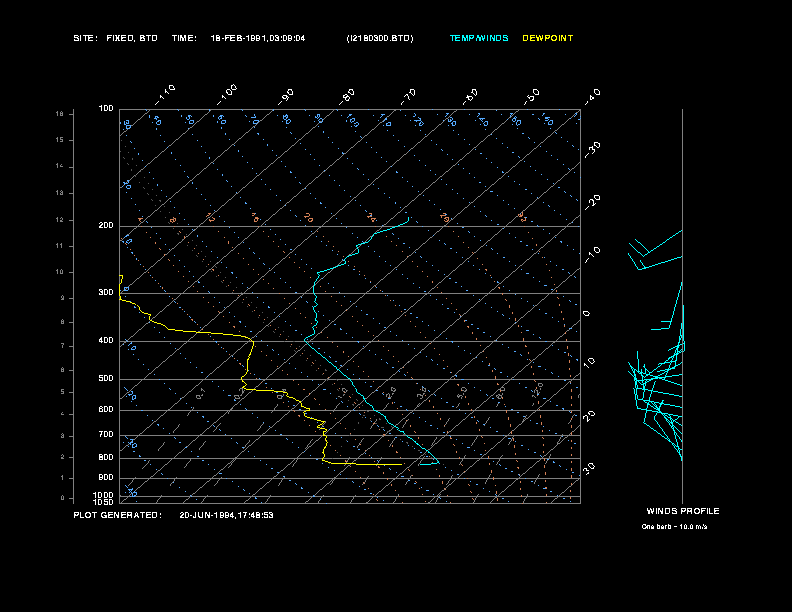Click the 900 pressure level label
This screenshot has width=792, height=612.
coord(106,477)
